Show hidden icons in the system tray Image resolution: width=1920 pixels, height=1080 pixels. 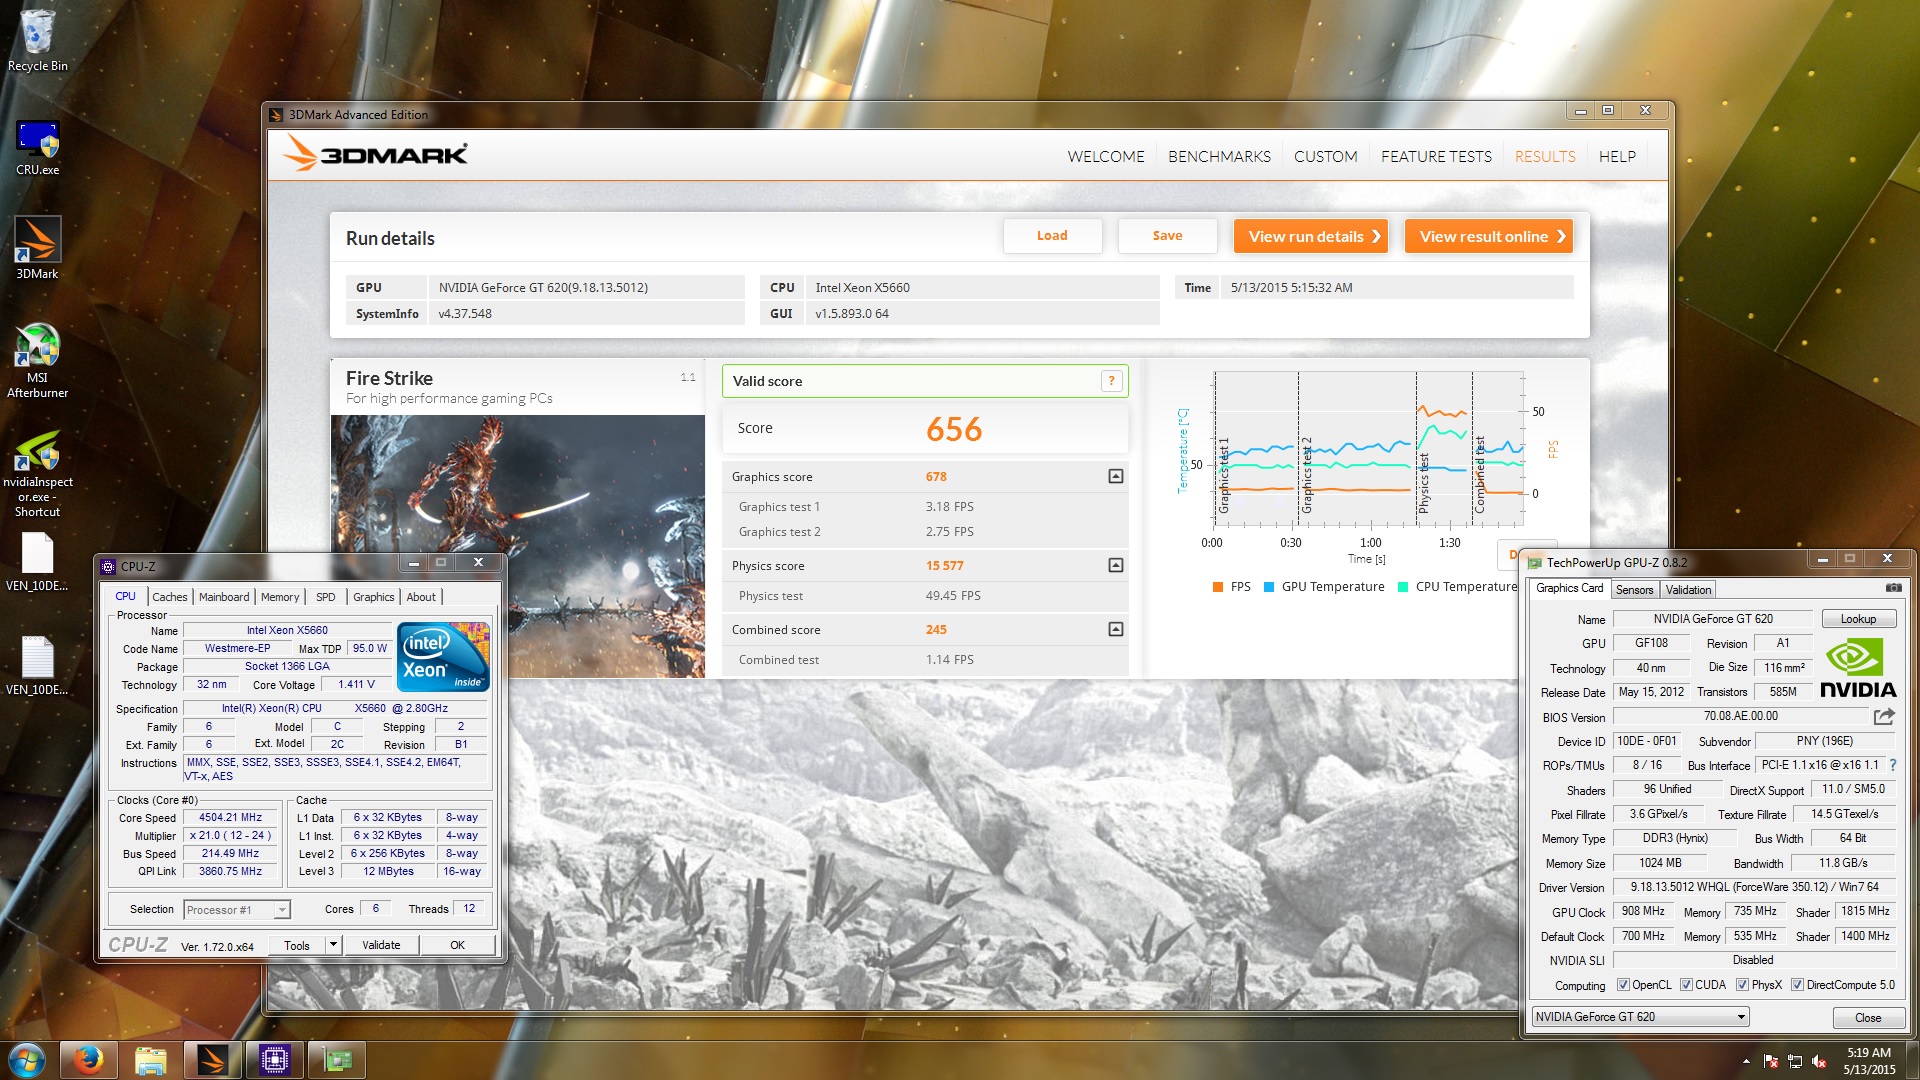(1746, 1061)
